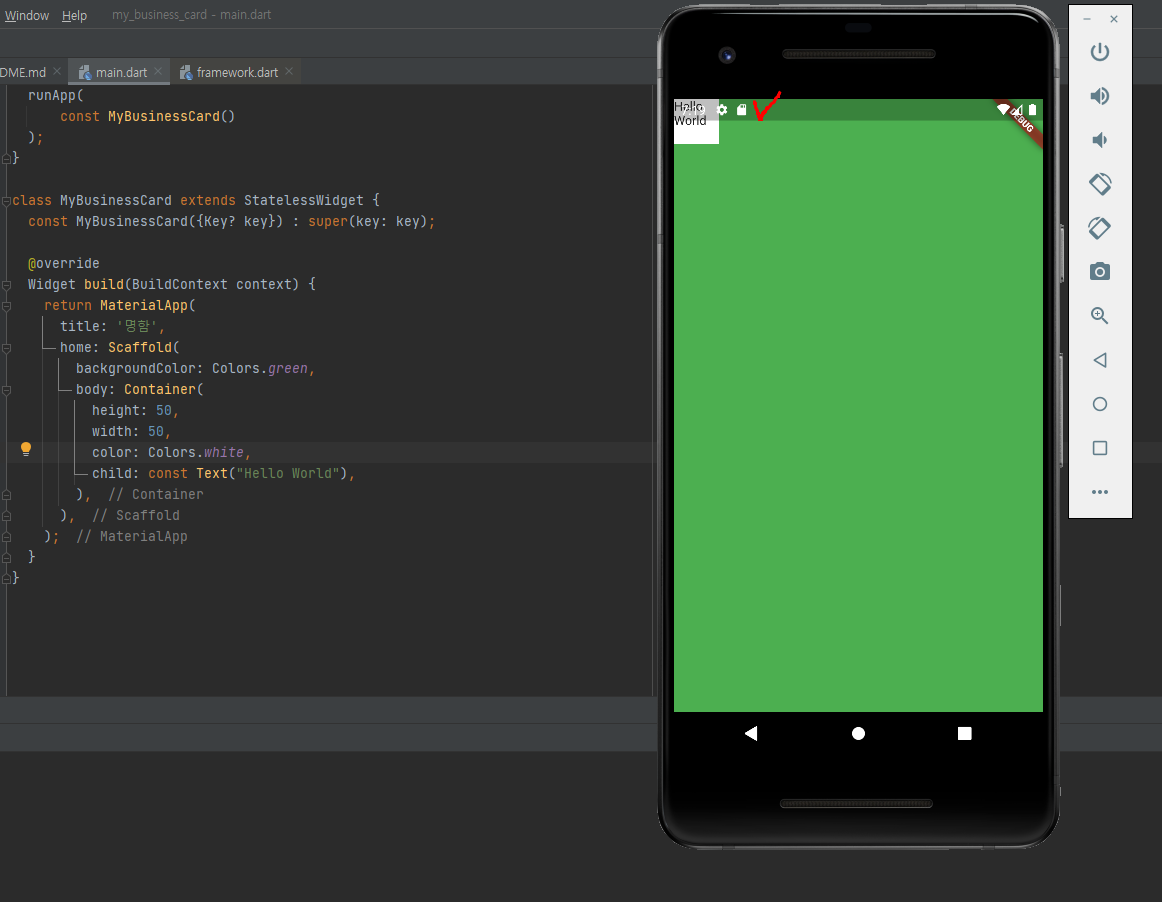
Task: Raise emulator volume with volume up icon
Action: pos(1100,96)
